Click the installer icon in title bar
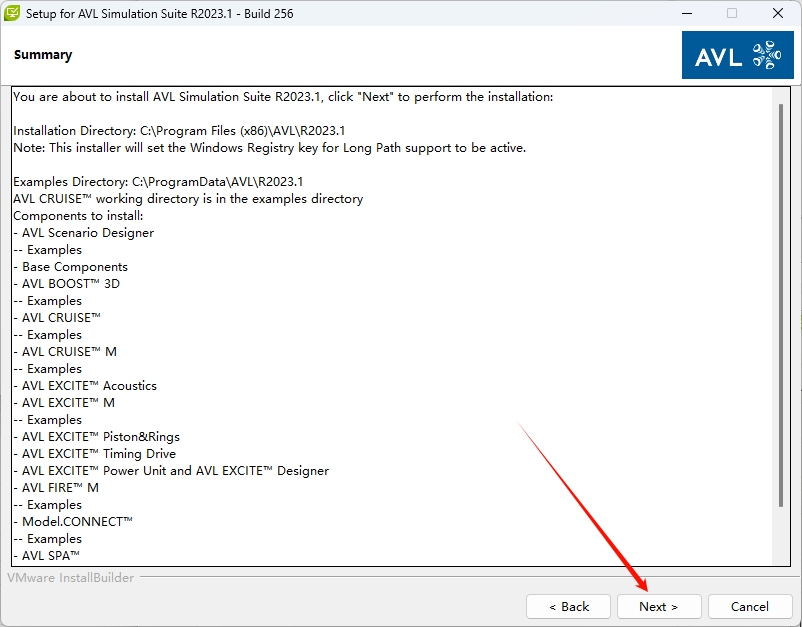 pyautogui.click(x=13, y=14)
